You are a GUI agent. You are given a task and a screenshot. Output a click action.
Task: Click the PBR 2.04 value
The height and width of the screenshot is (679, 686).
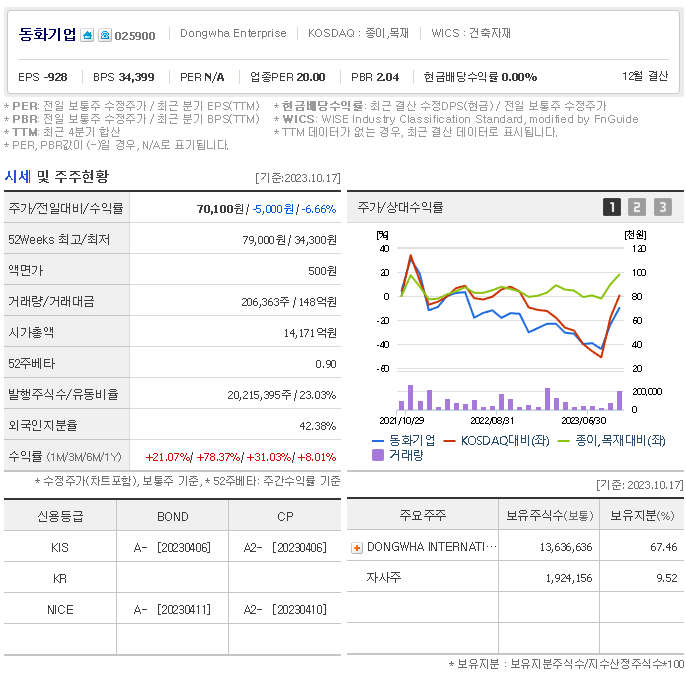click(375, 77)
